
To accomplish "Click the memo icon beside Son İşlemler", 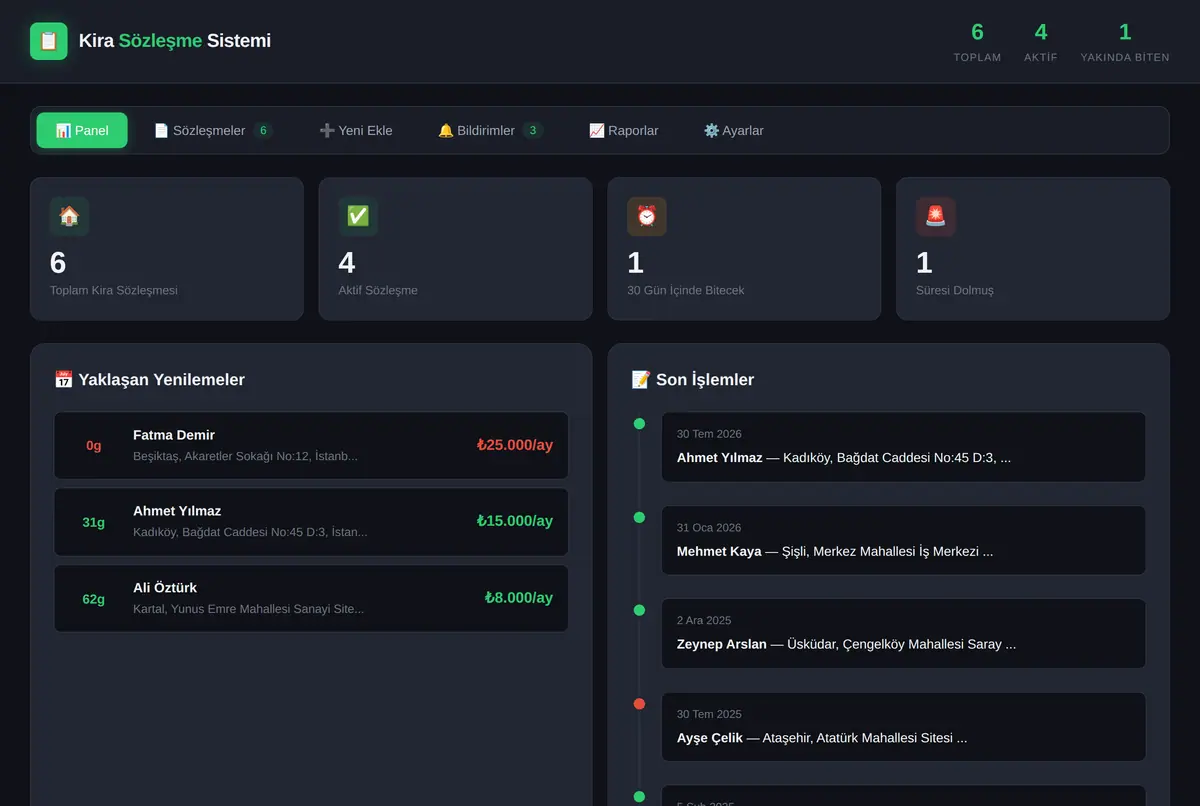I will coord(641,380).
